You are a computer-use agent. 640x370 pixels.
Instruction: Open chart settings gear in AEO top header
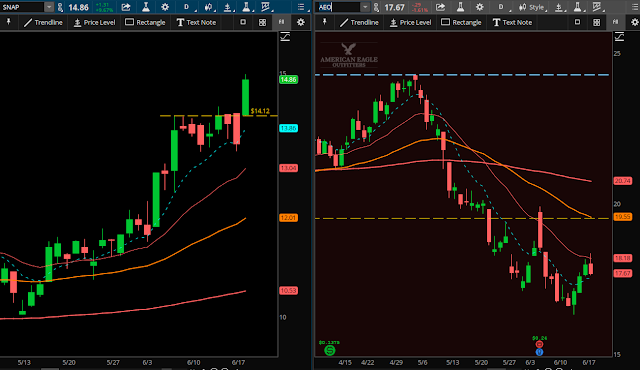(480, 7)
